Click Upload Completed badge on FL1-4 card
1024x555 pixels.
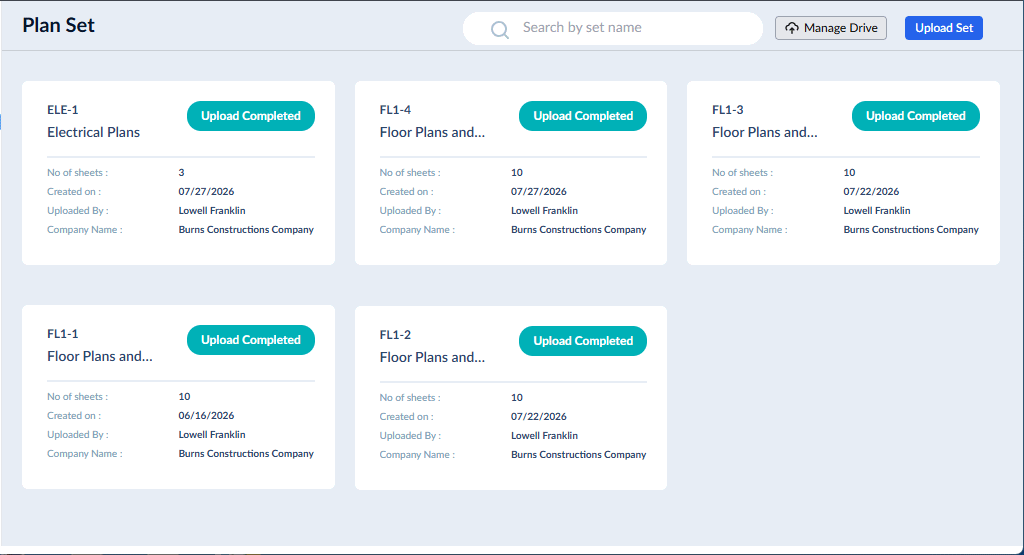click(x=583, y=116)
